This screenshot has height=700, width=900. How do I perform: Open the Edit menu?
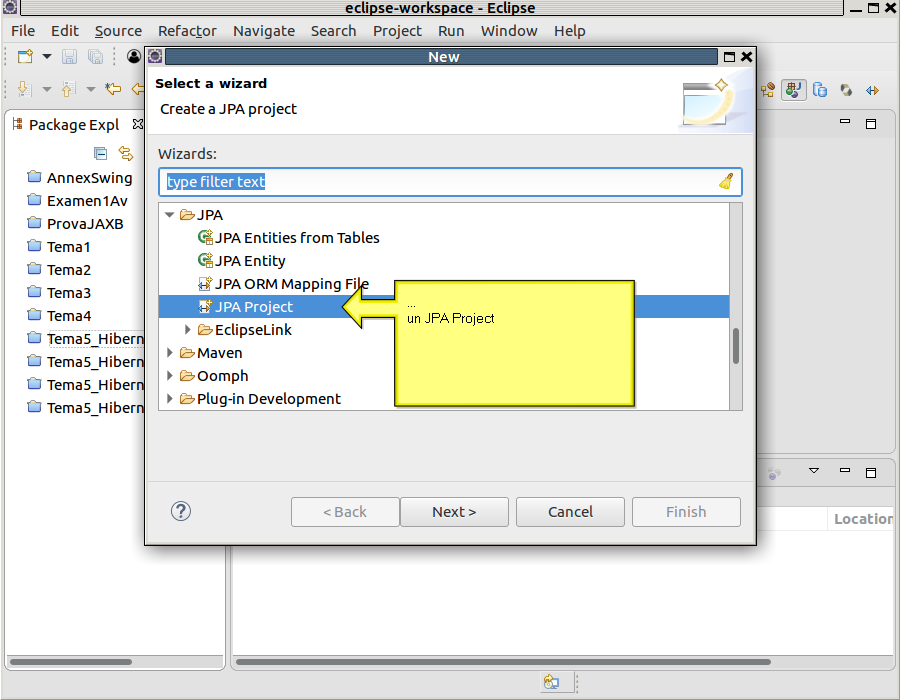pyautogui.click(x=65, y=31)
